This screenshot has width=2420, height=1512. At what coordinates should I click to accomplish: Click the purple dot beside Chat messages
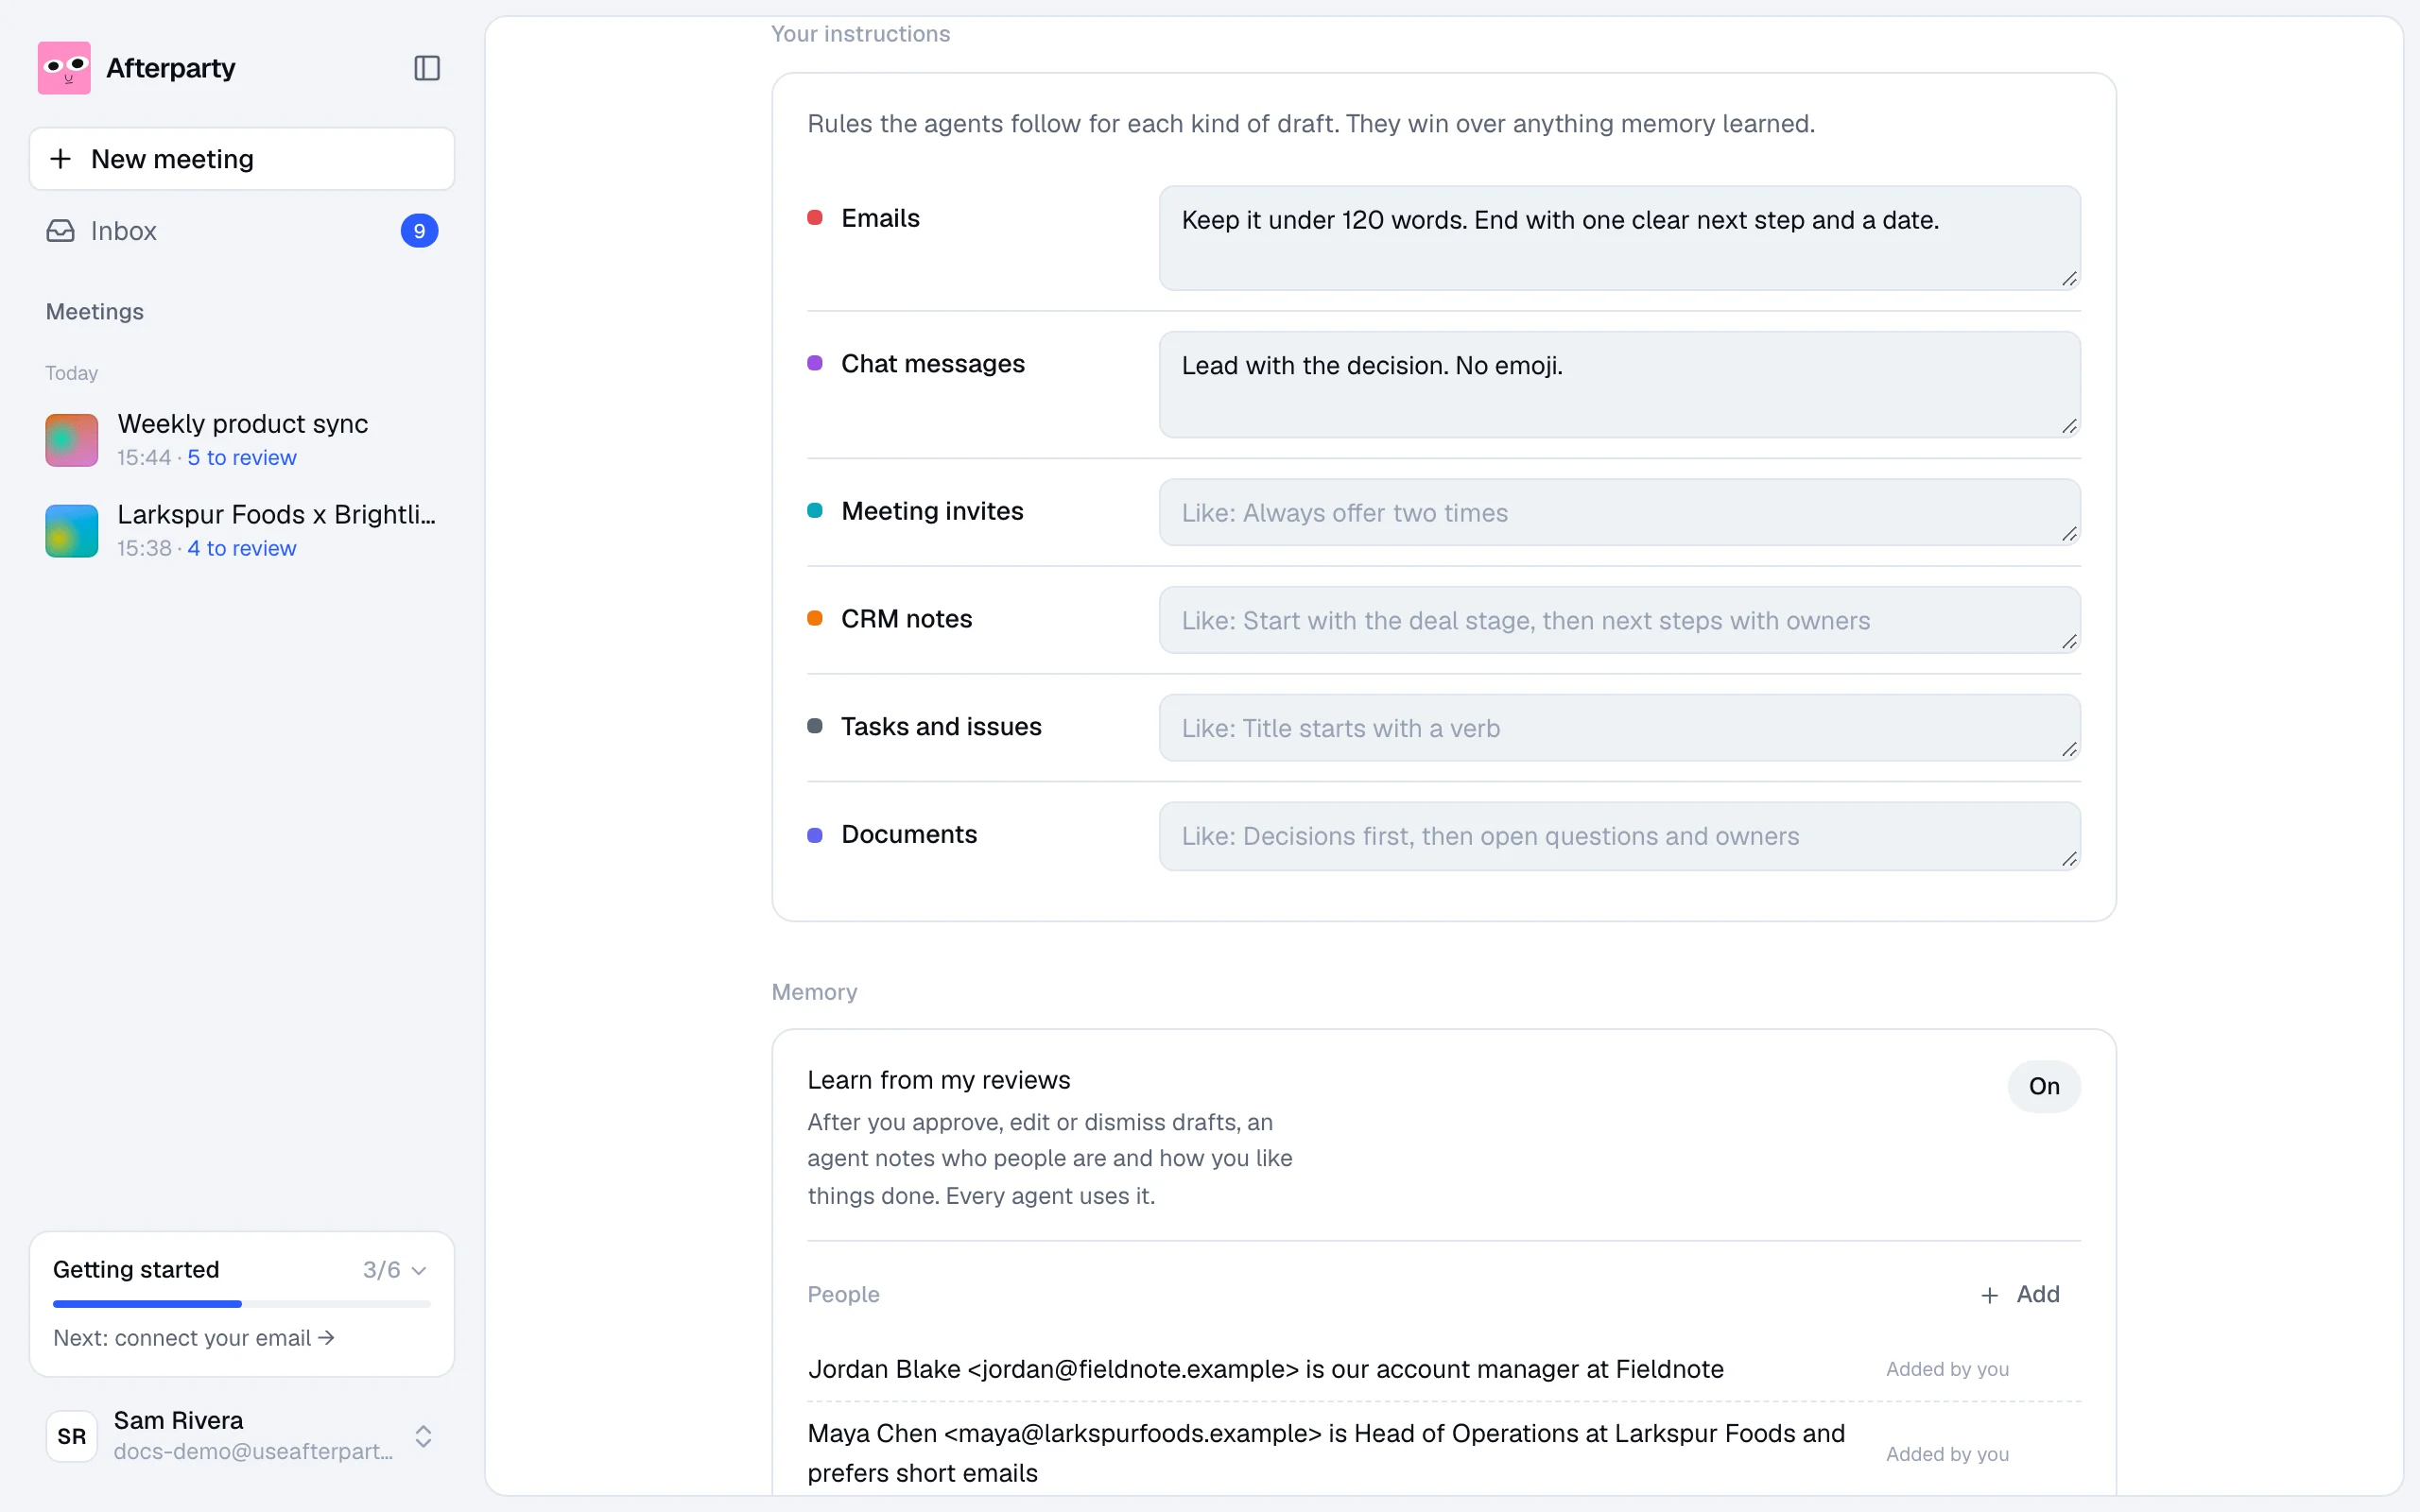[x=815, y=363]
